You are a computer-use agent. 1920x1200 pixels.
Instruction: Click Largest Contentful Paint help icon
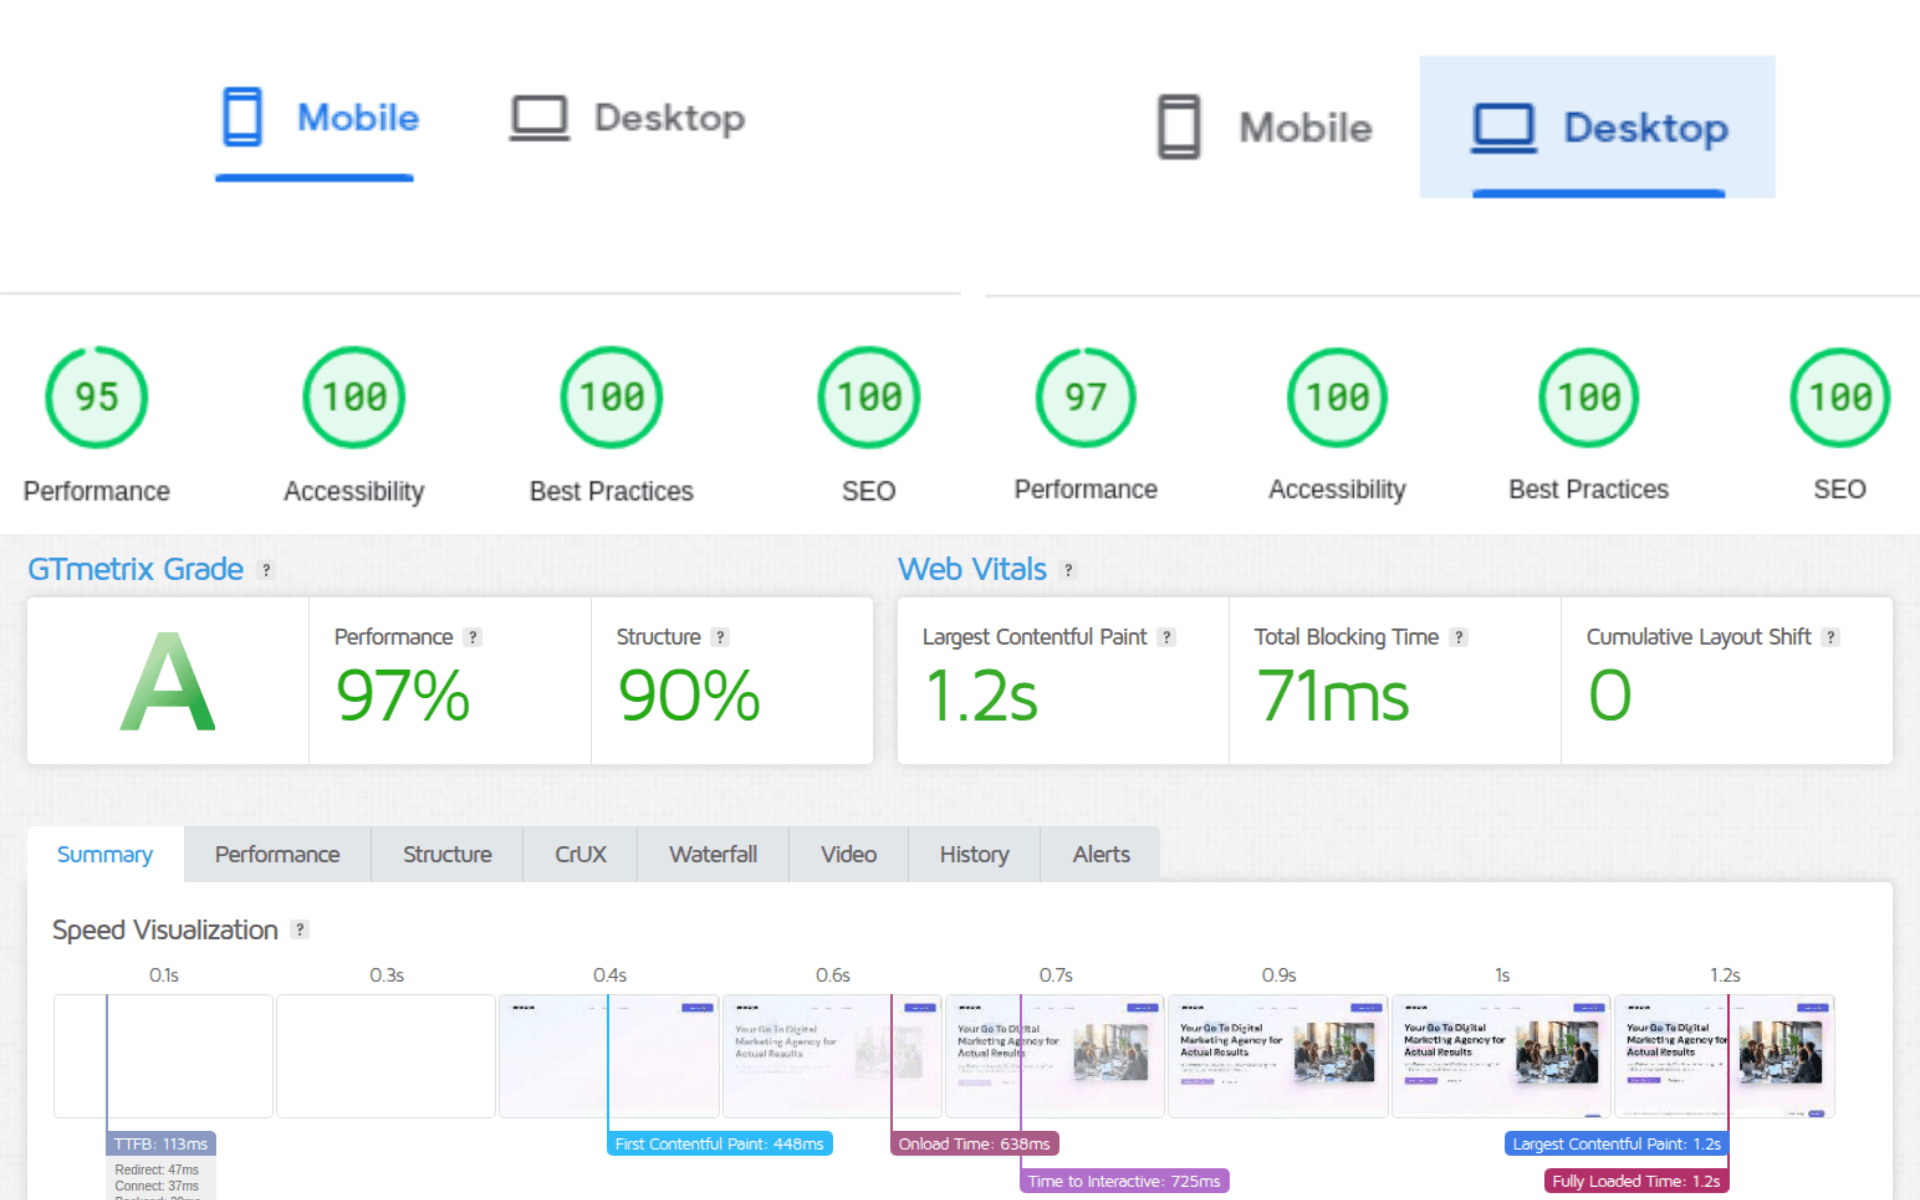pyautogui.click(x=1166, y=637)
